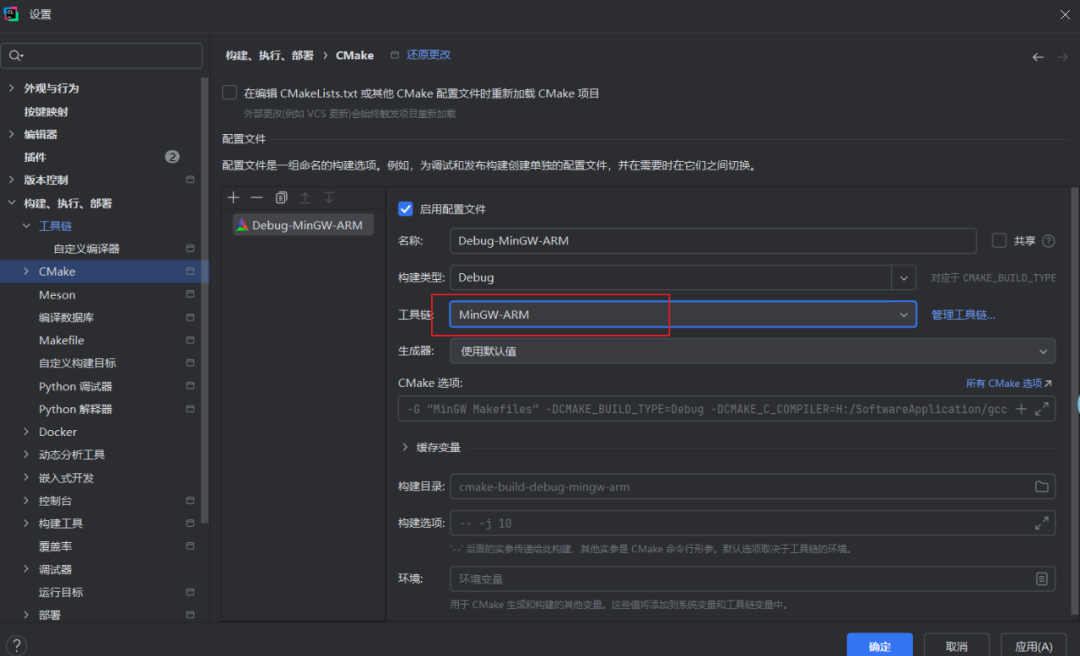Disable the 启用配置文件 checkbox
The width and height of the screenshot is (1080, 656).
[x=405, y=209]
